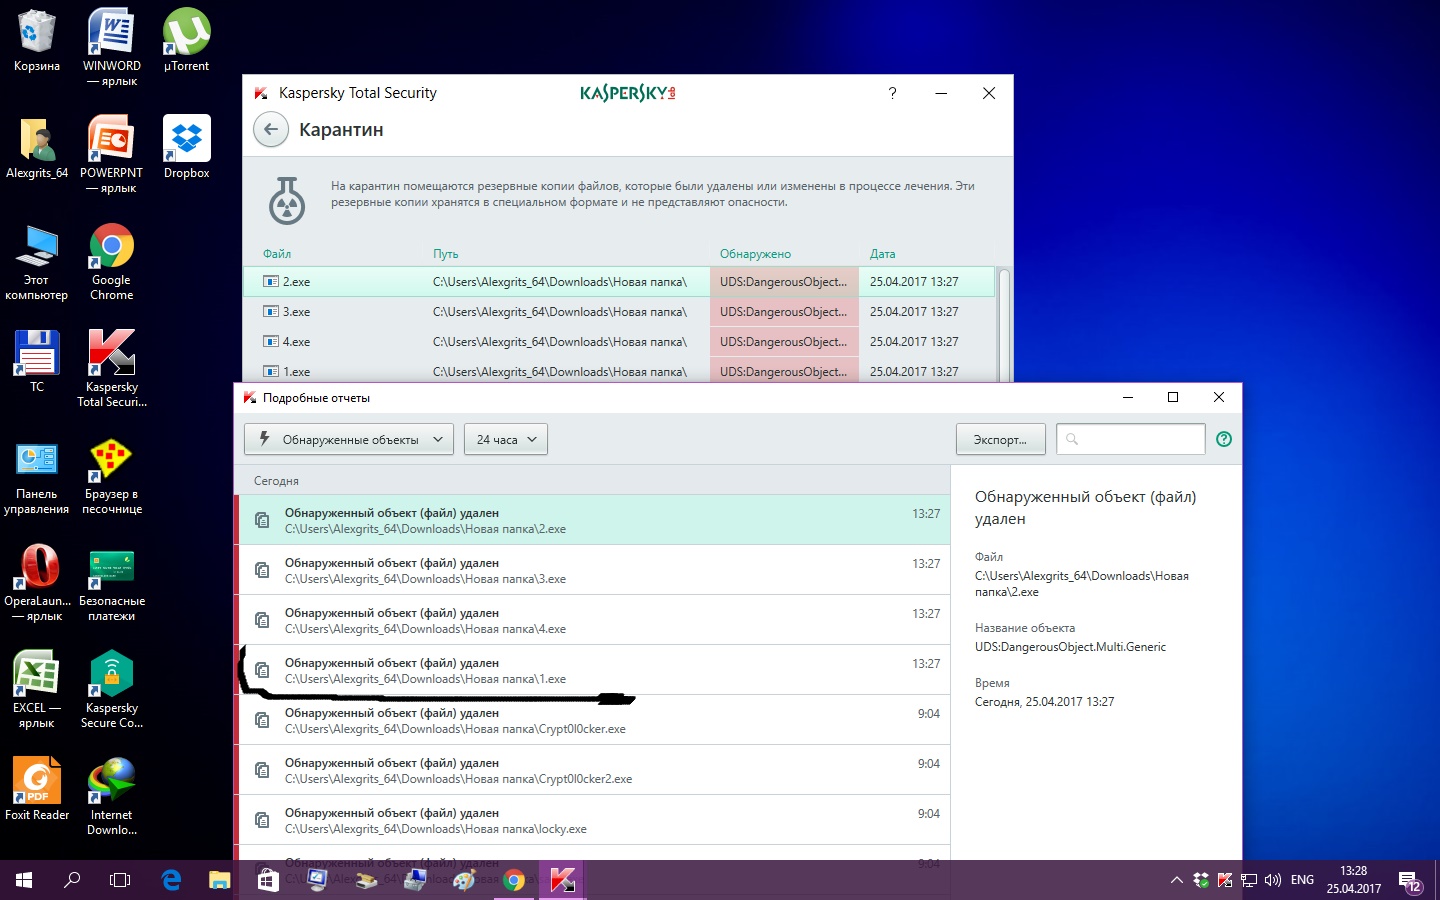Select the EXCEL shortcut desktop icon
1440x900 pixels.
click(x=37, y=690)
